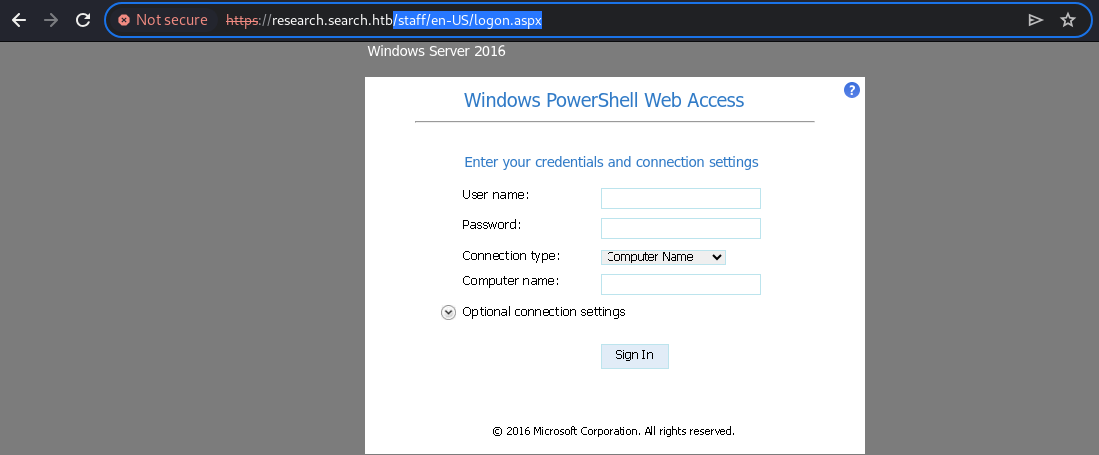Focus the Password field

click(681, 229)
